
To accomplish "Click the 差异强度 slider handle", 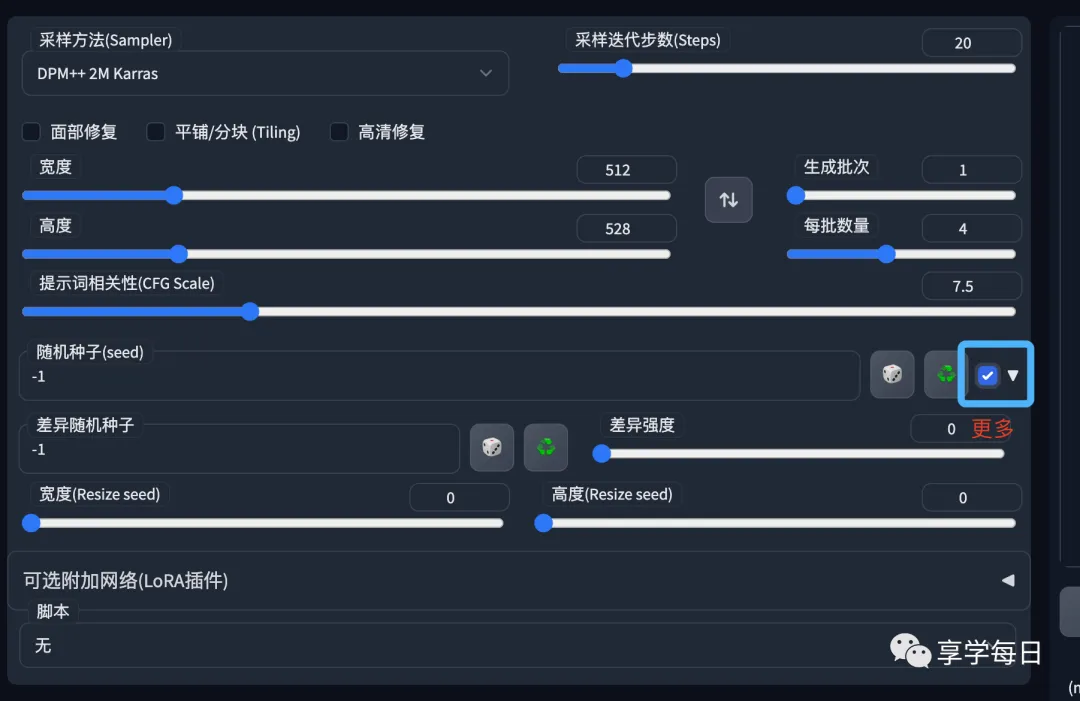I will [602, 454].
